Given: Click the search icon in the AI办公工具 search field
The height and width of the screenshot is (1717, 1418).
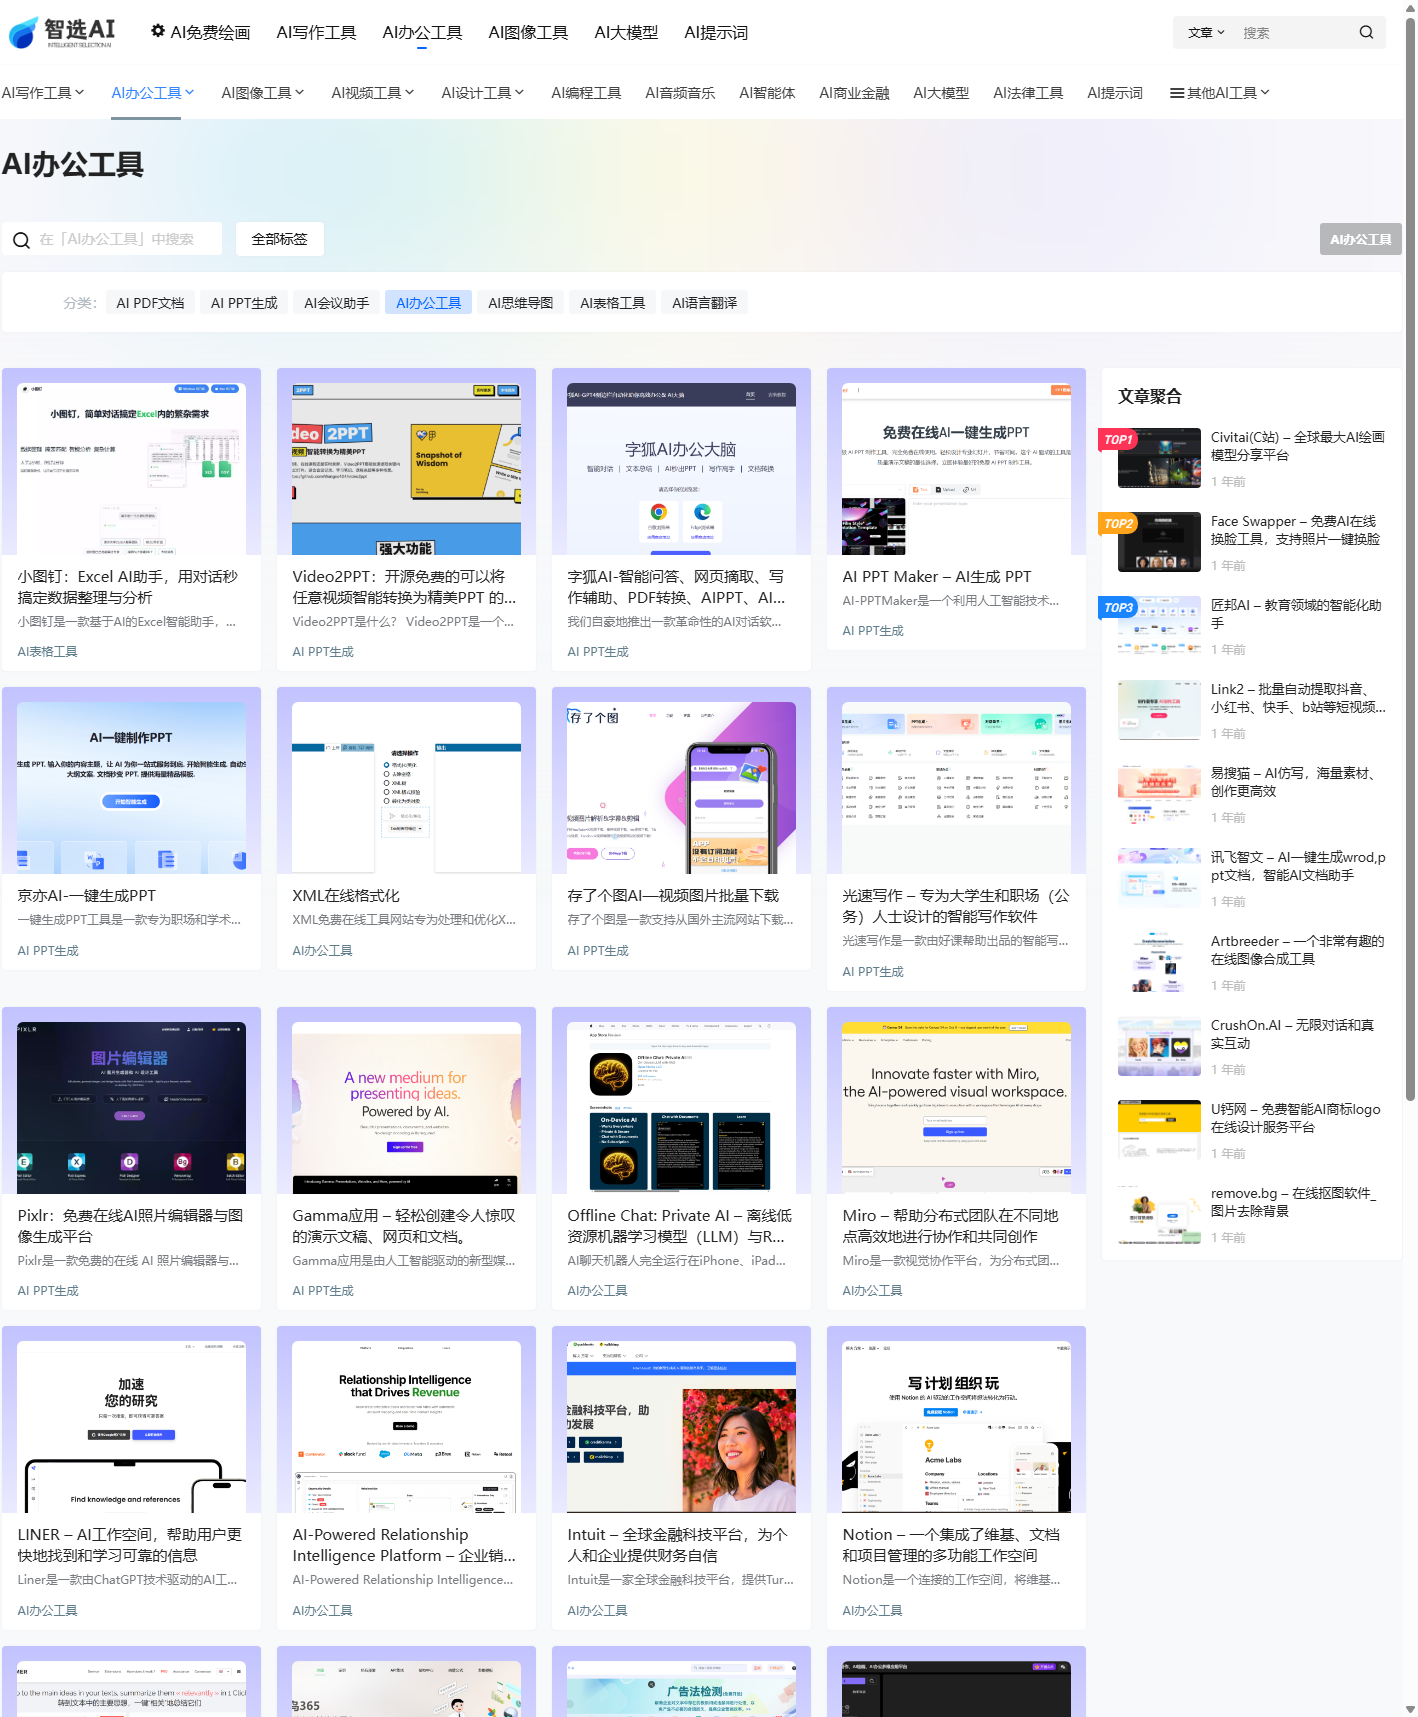Looking at the screenshot, I should (x=21, y=240).
